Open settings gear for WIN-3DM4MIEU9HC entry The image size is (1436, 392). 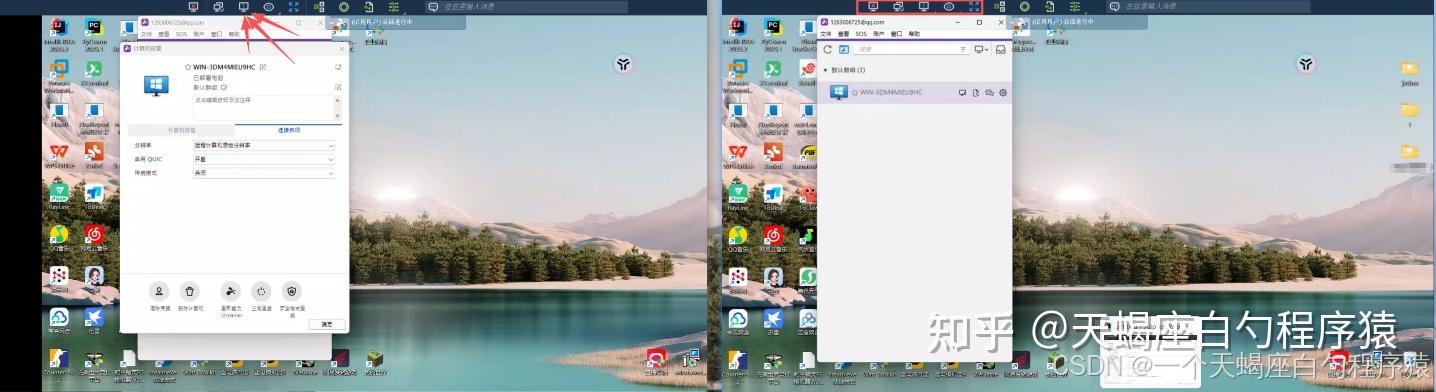(1002, 93)
